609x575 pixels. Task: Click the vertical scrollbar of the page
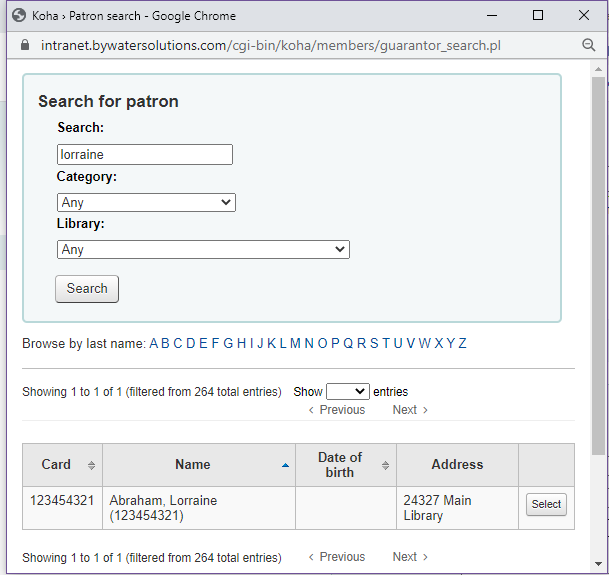(x=598, y=300)
